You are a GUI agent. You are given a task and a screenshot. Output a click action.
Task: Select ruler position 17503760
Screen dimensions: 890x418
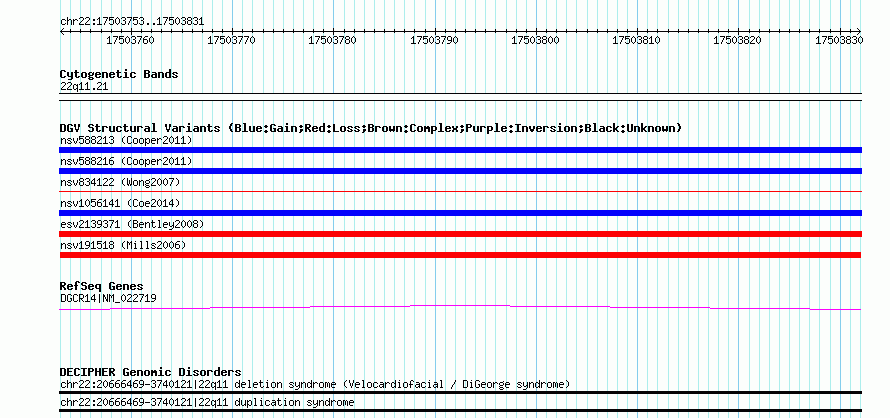coord(130,40)
